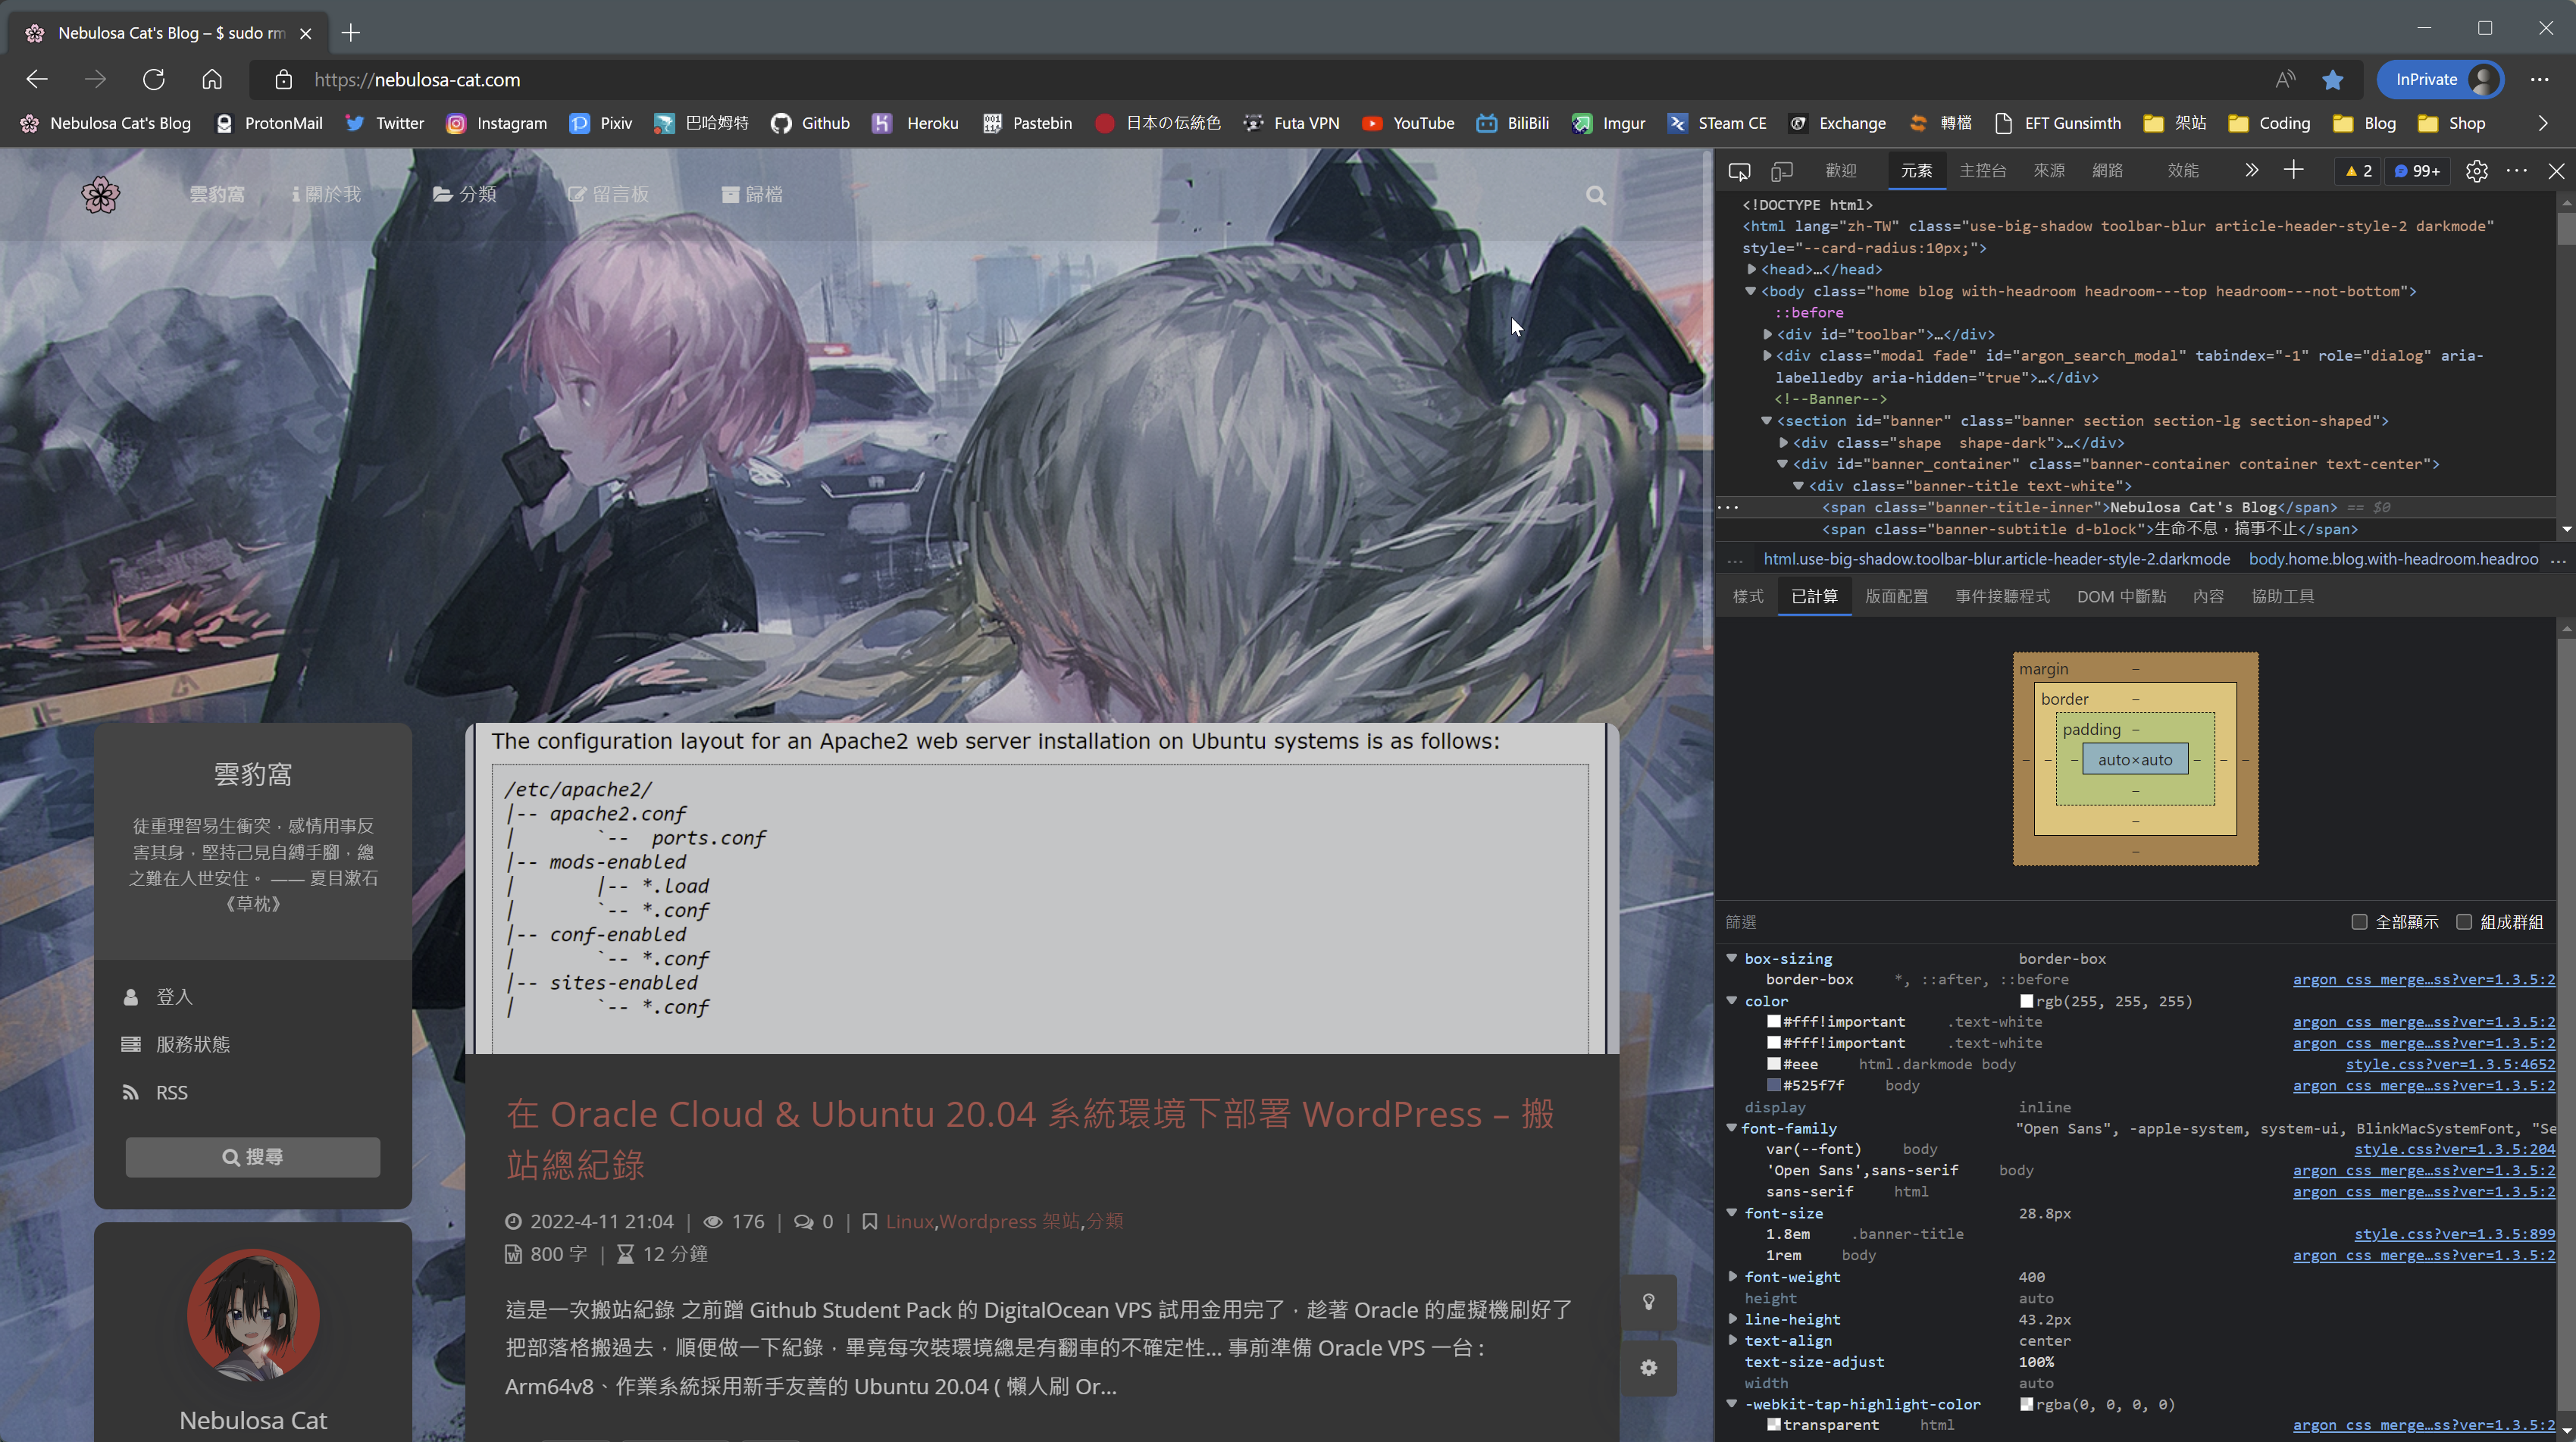Click the Nebulosa Cat avatar image
Image resolution: width=2576 pixels, height=1442 pixels.
coord(253,1315)
